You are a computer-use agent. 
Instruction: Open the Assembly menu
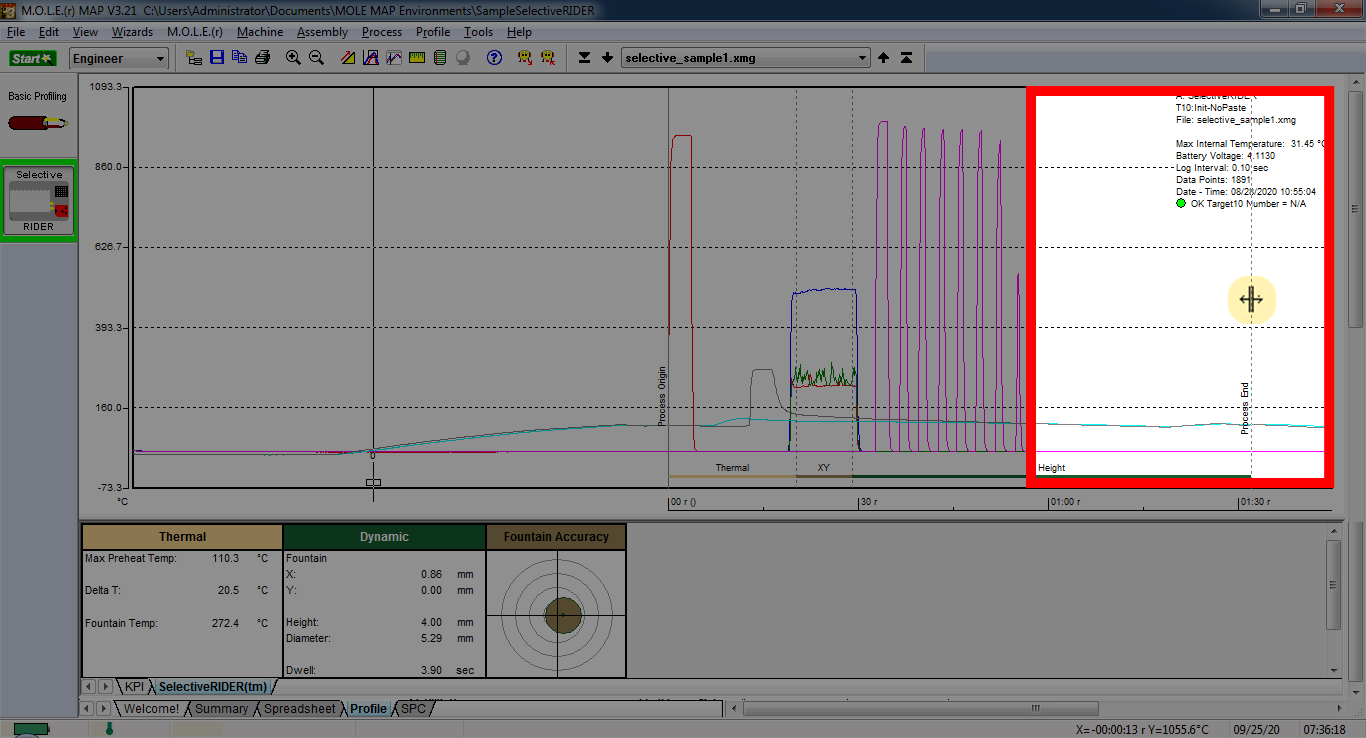coord(322,32)
